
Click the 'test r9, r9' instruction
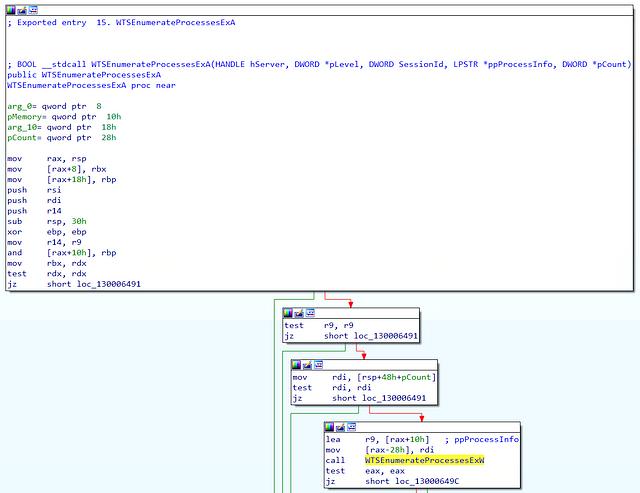click(x=319, y=325)
